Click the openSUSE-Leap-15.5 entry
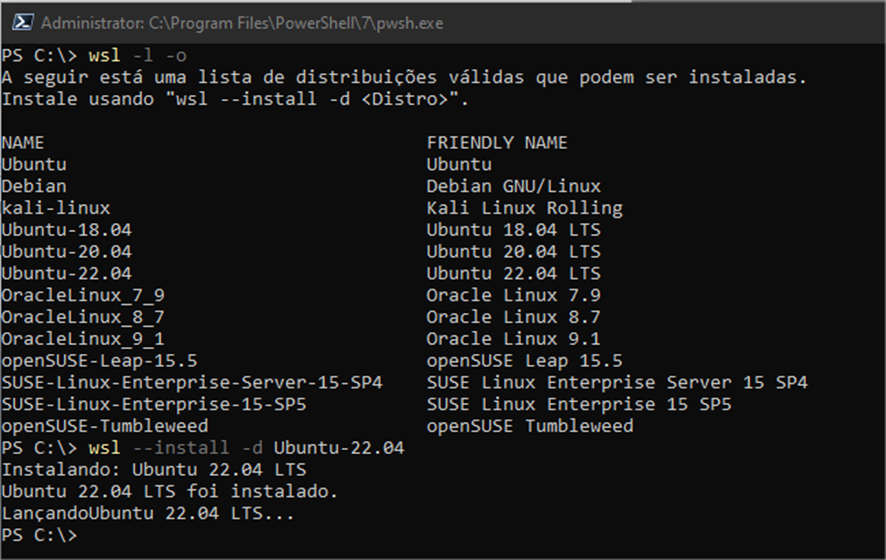 [x=99, y=361]
